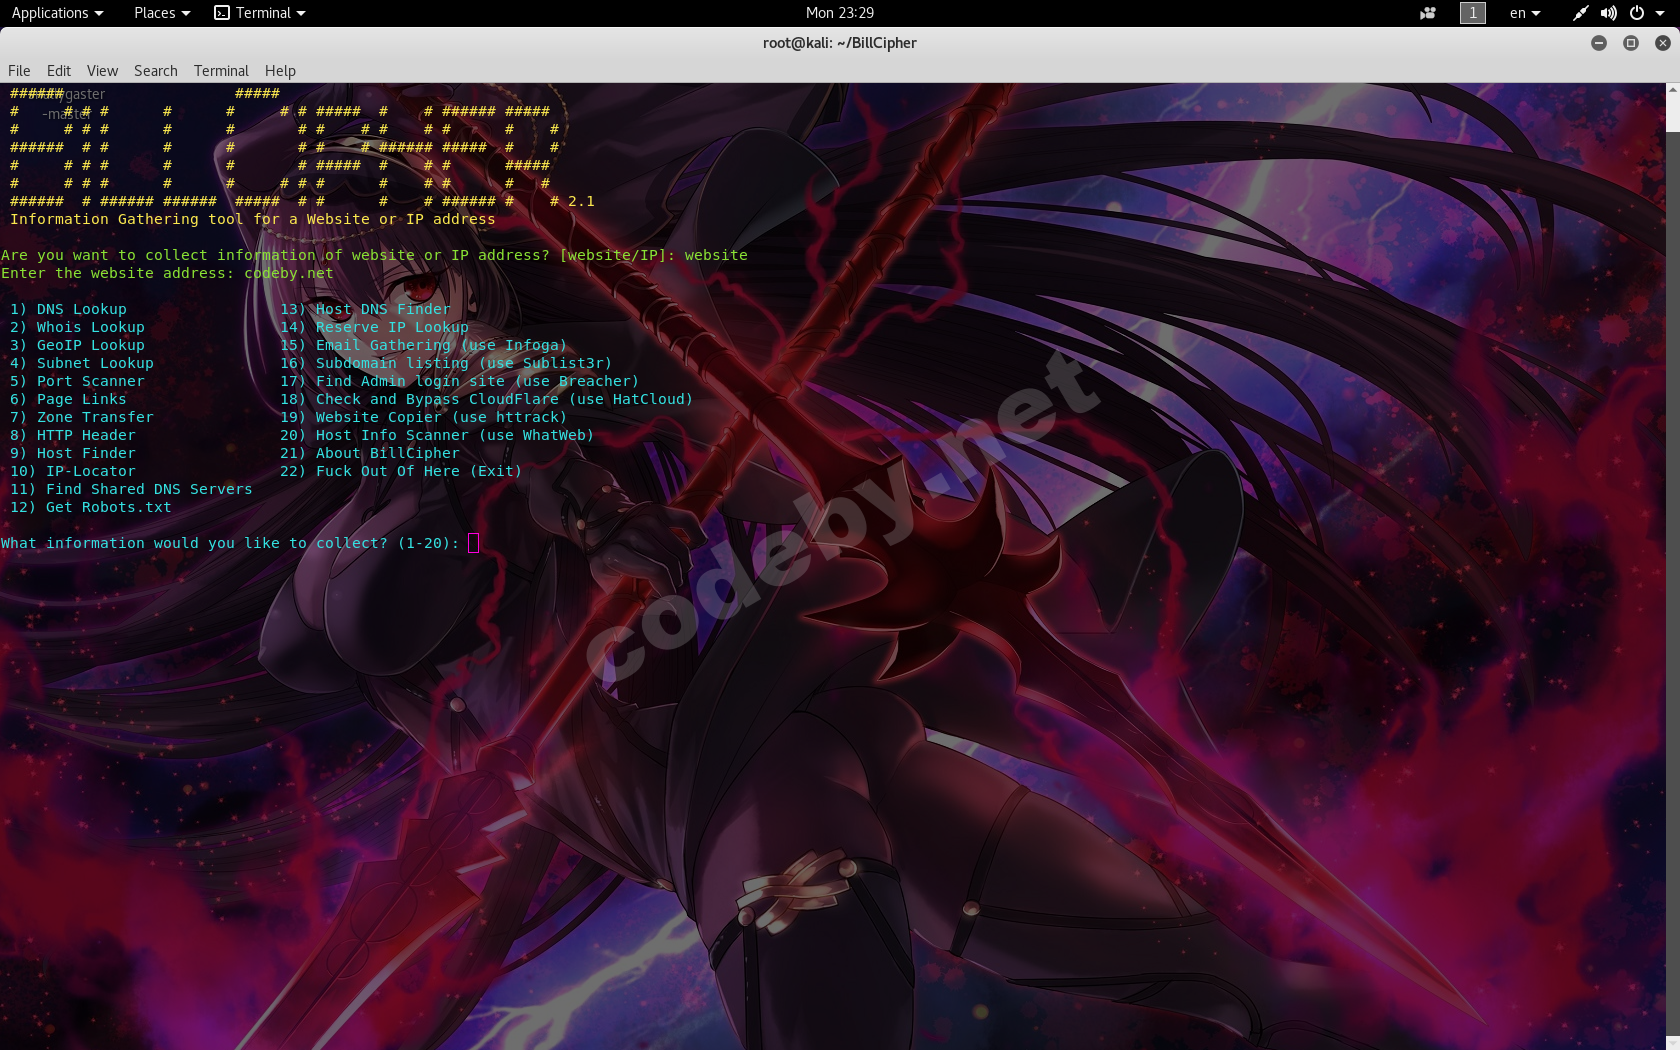
Task: Click the volume speaker icon
Action: [1608, 13]
